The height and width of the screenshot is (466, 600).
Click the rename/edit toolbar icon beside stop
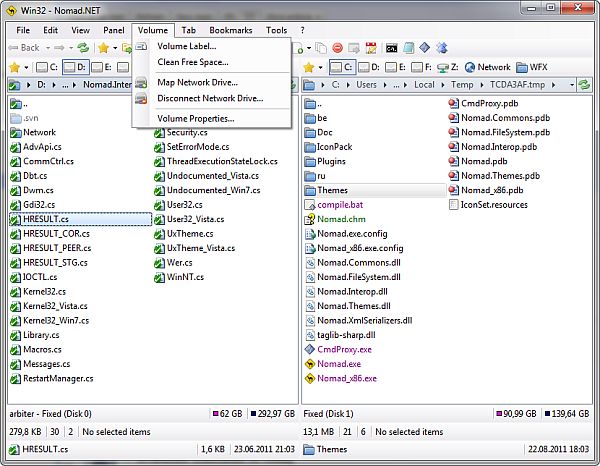click(354, 48)
